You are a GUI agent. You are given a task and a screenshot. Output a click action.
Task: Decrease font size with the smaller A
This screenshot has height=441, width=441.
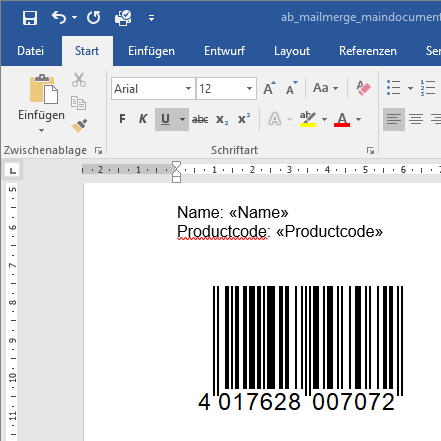291,88
